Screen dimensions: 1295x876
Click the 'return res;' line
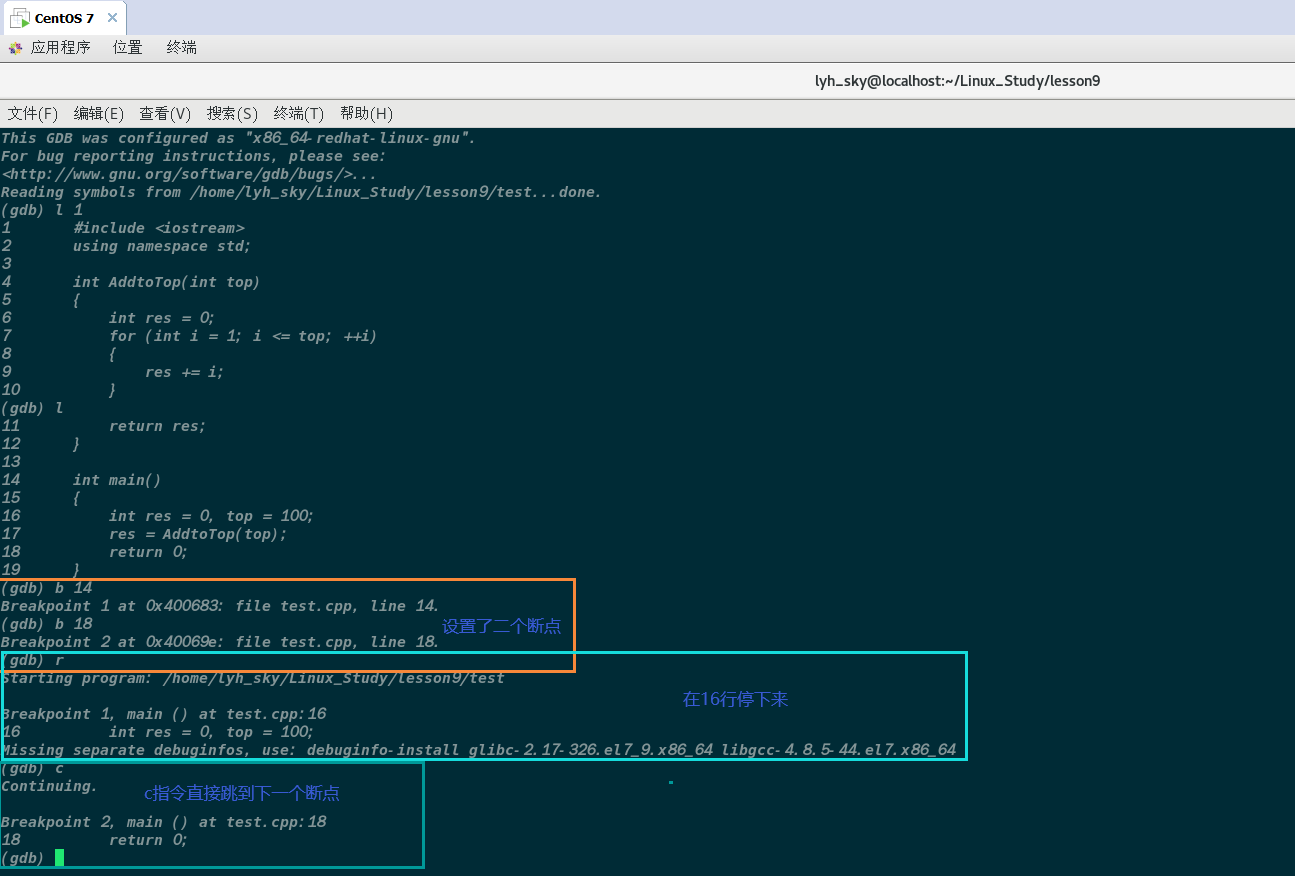(158, 426)
